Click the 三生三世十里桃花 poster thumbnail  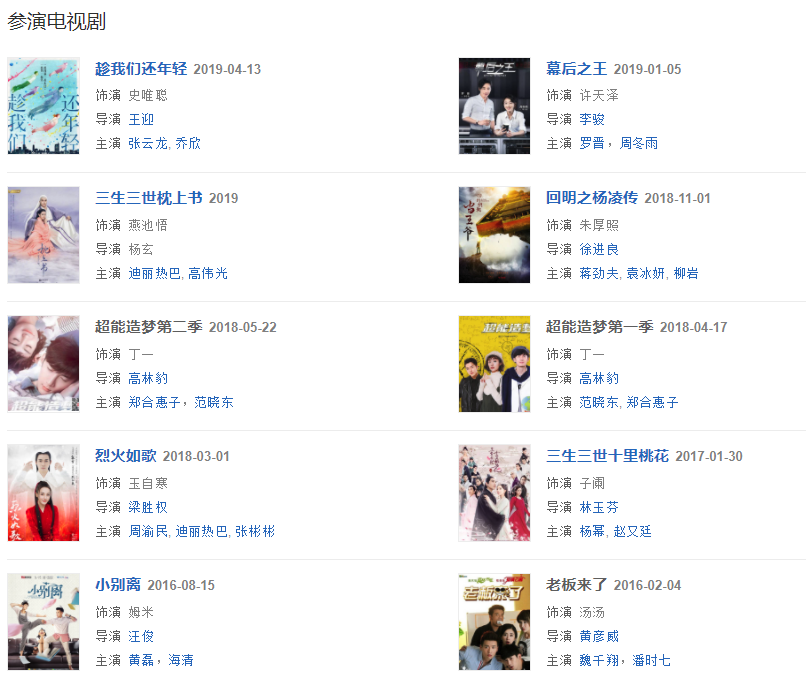click(494, 493)
